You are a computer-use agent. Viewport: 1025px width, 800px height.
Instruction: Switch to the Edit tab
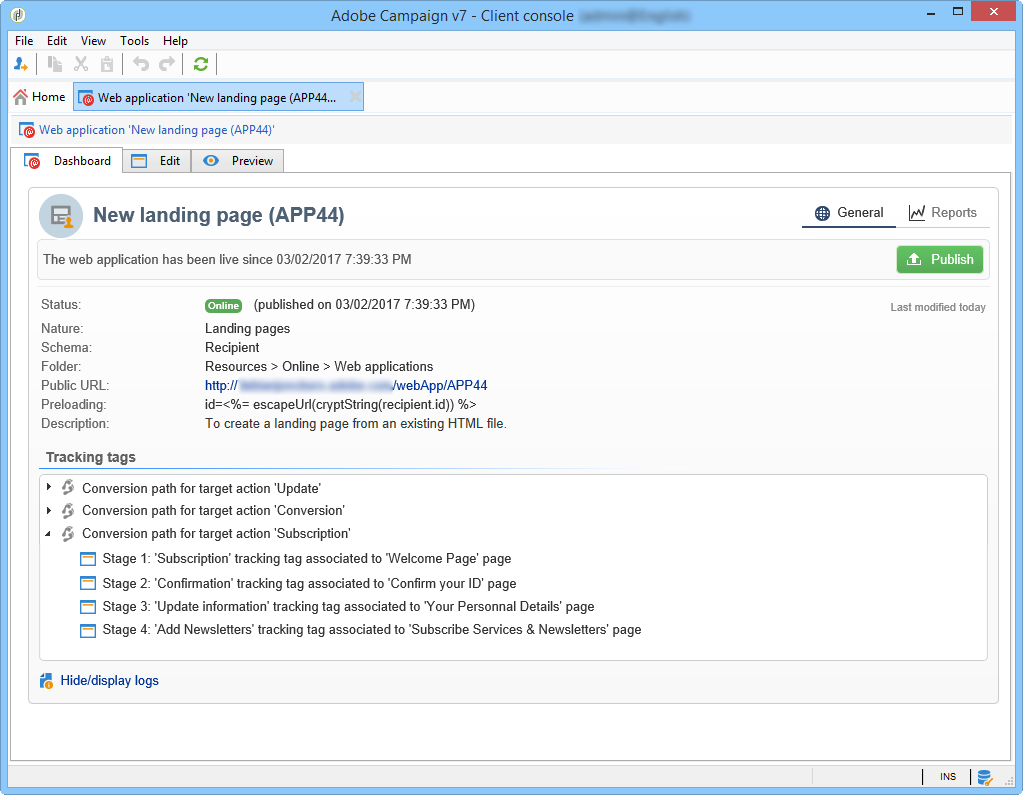coord(157,161)
